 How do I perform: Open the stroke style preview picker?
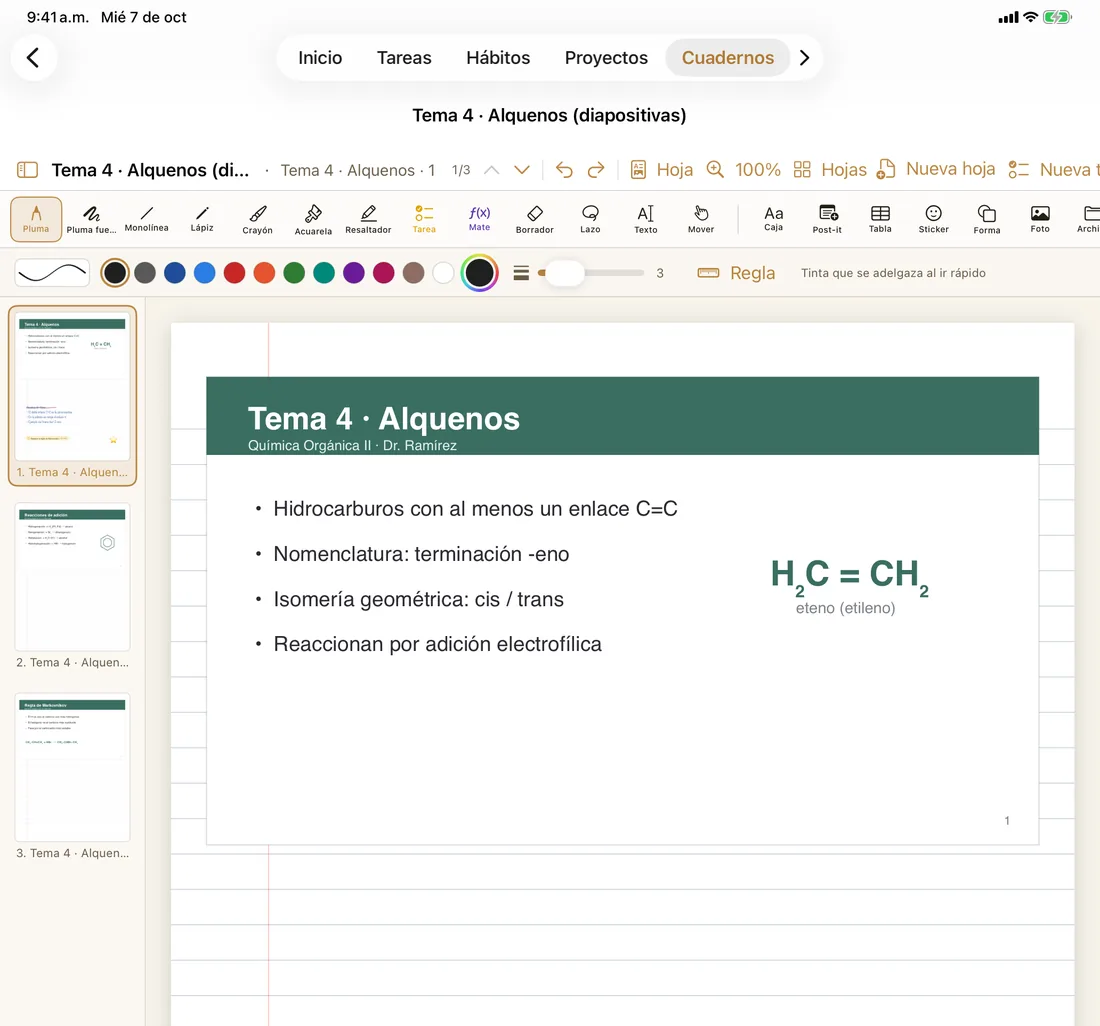pos(53,273)
